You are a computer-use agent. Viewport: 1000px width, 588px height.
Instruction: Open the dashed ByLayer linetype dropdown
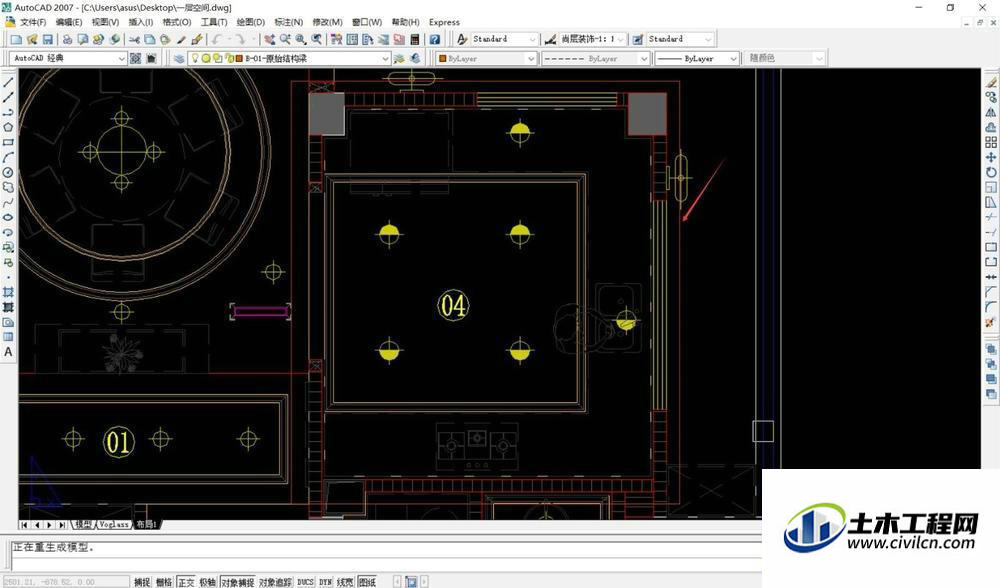pyautogui.click(x=643, y=58)
